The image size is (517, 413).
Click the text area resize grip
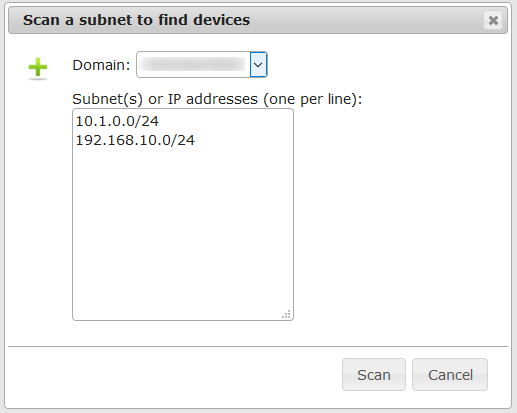point(286,314)
